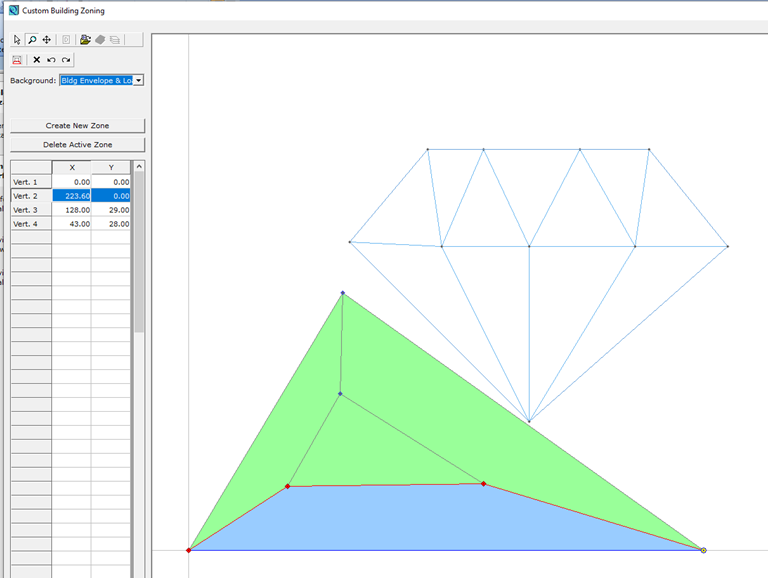Viewport: 768px width, 578px height.
Task: Activate the zoom magnifier tool
Action: click(32, 40)
